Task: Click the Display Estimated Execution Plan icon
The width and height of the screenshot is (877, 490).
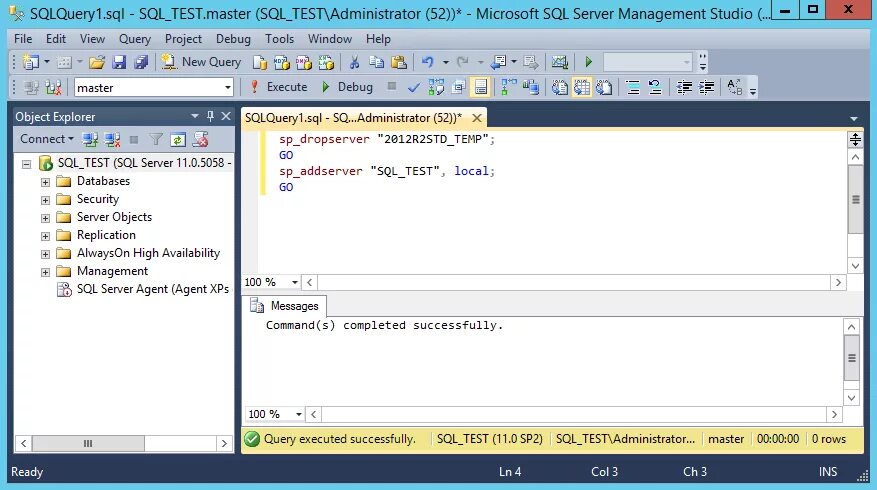Action: 436,87
